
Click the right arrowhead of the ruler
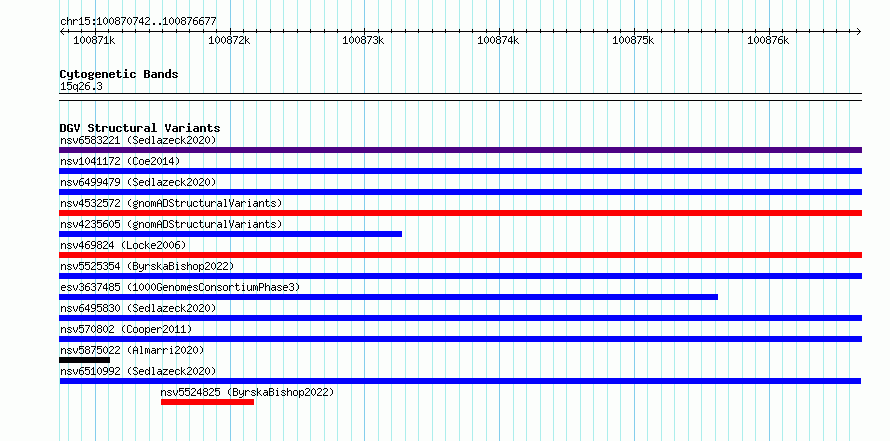859,31
